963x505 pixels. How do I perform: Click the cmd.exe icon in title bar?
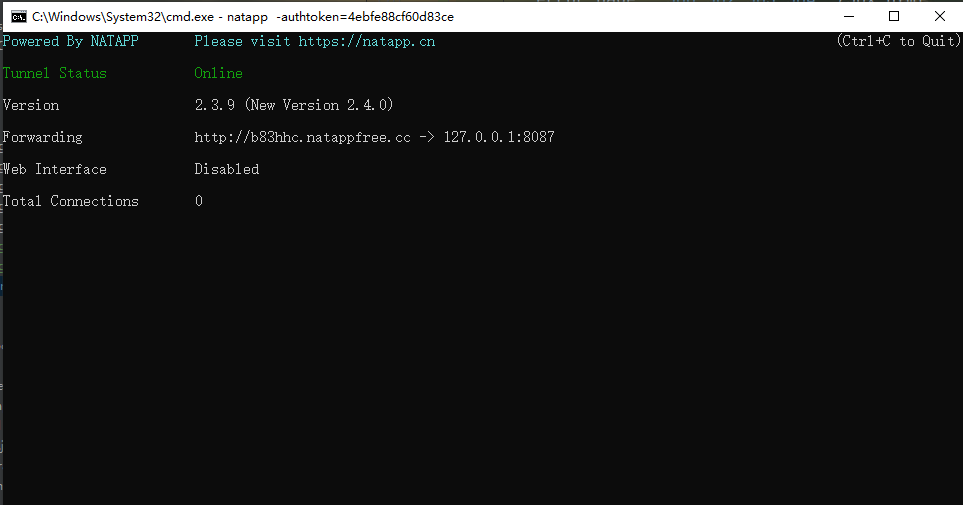18,17
